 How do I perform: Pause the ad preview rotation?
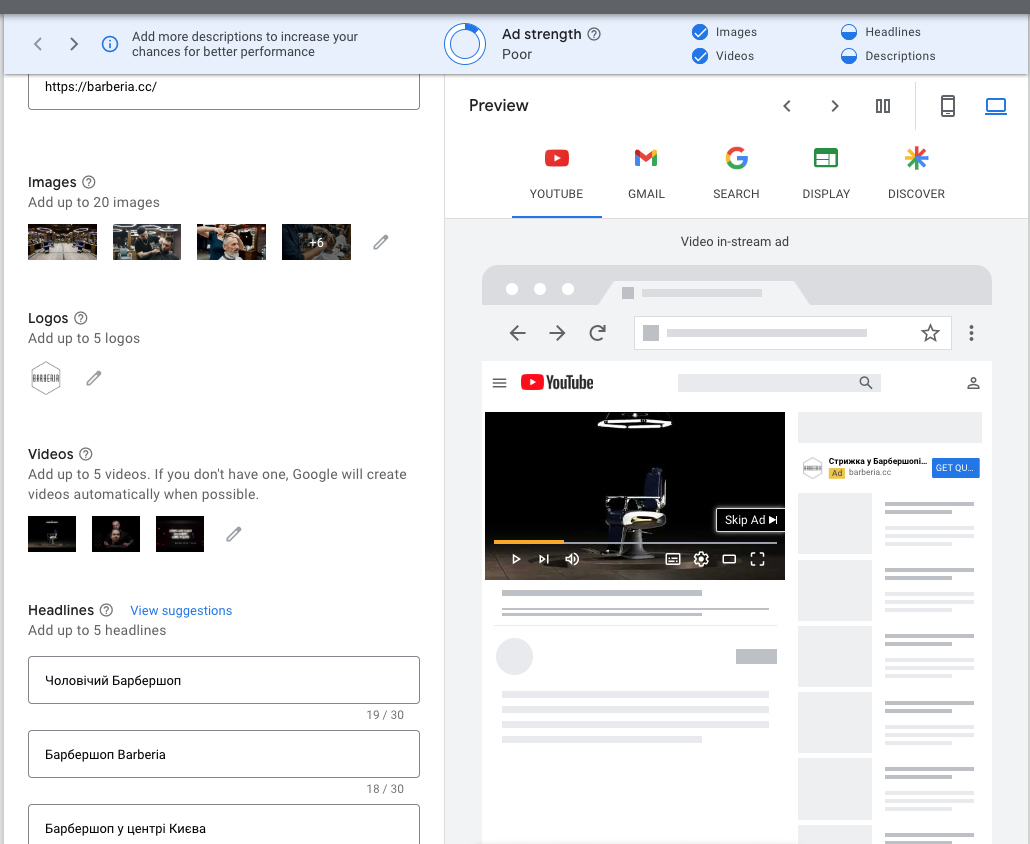(x=883, y=106)
